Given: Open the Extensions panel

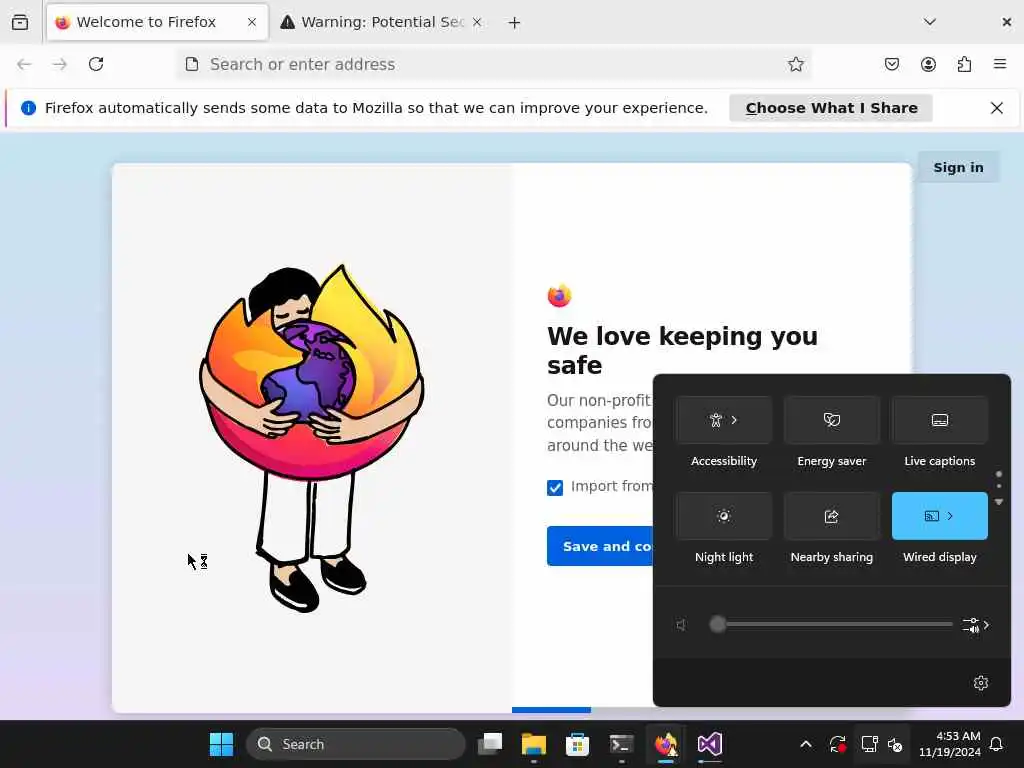Looking at the screenshot, I should 965,64.
